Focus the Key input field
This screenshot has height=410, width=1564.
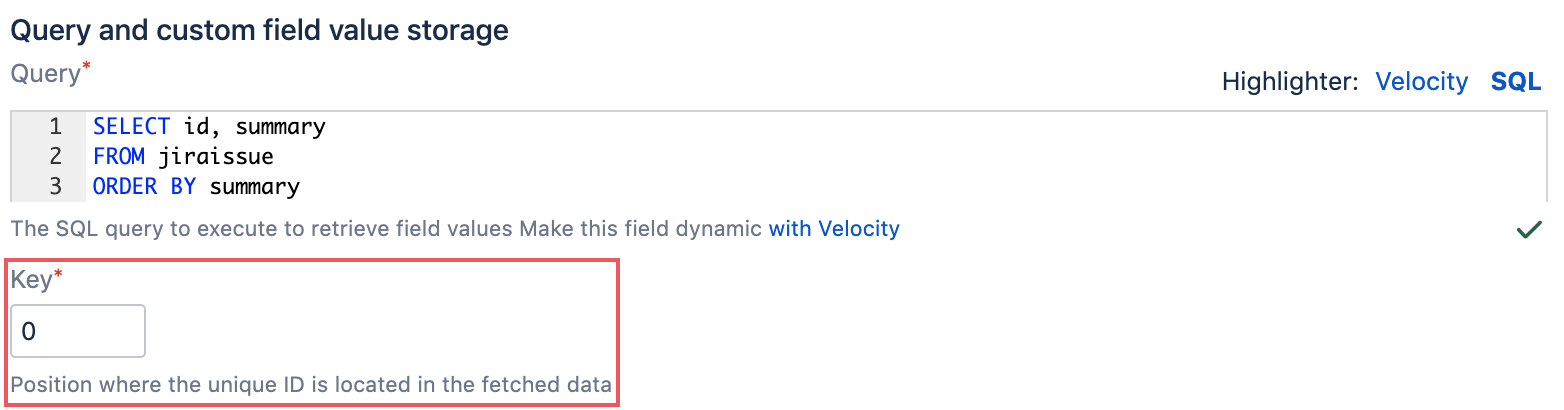pyautogui.click(x=78, y=331)
